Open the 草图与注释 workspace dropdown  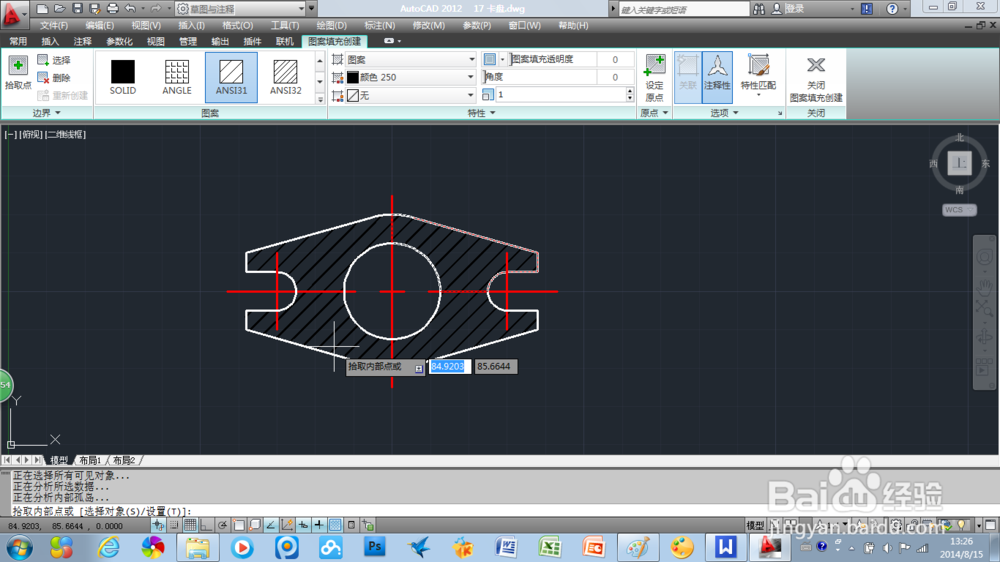tap(240, 8)
